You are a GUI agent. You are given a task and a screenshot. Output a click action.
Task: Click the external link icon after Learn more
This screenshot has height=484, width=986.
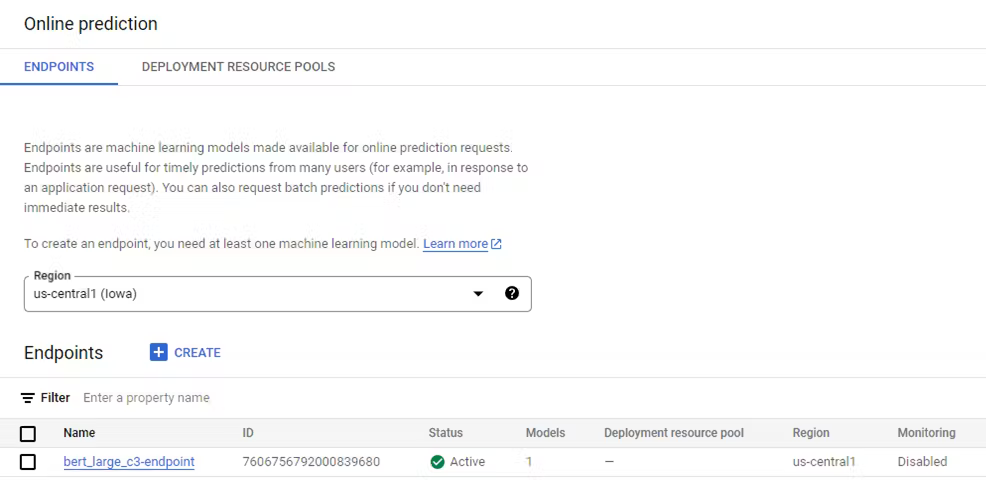point(497,244)
